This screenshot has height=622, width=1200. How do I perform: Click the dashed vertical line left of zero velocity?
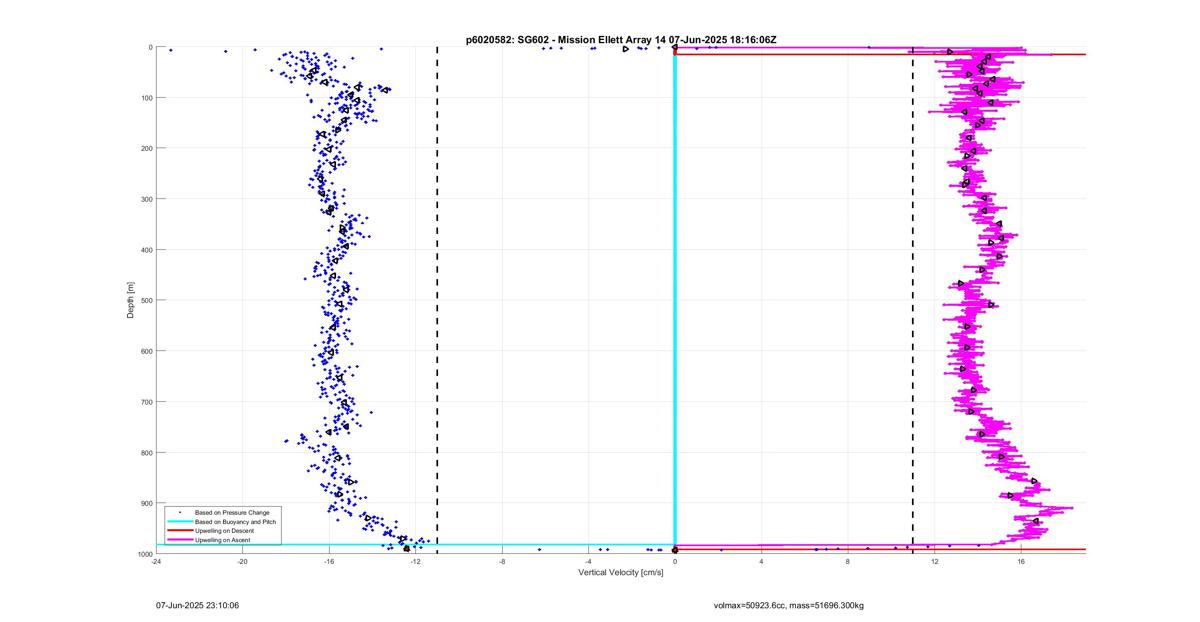click(x=437, y=300)
